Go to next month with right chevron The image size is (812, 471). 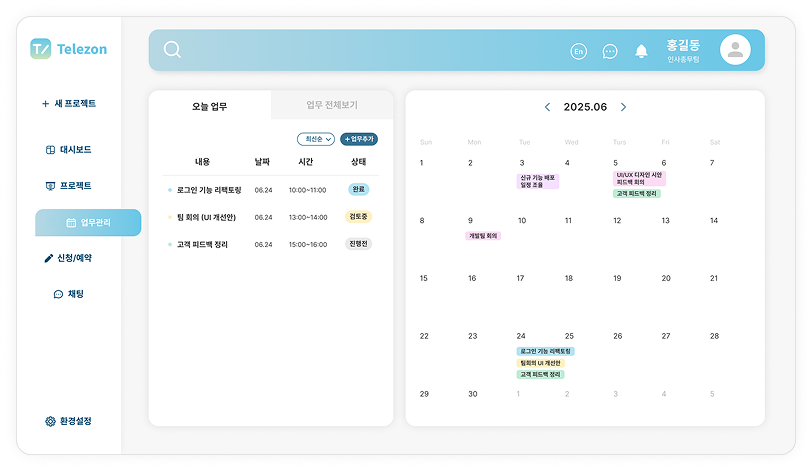tap(624, 107)
